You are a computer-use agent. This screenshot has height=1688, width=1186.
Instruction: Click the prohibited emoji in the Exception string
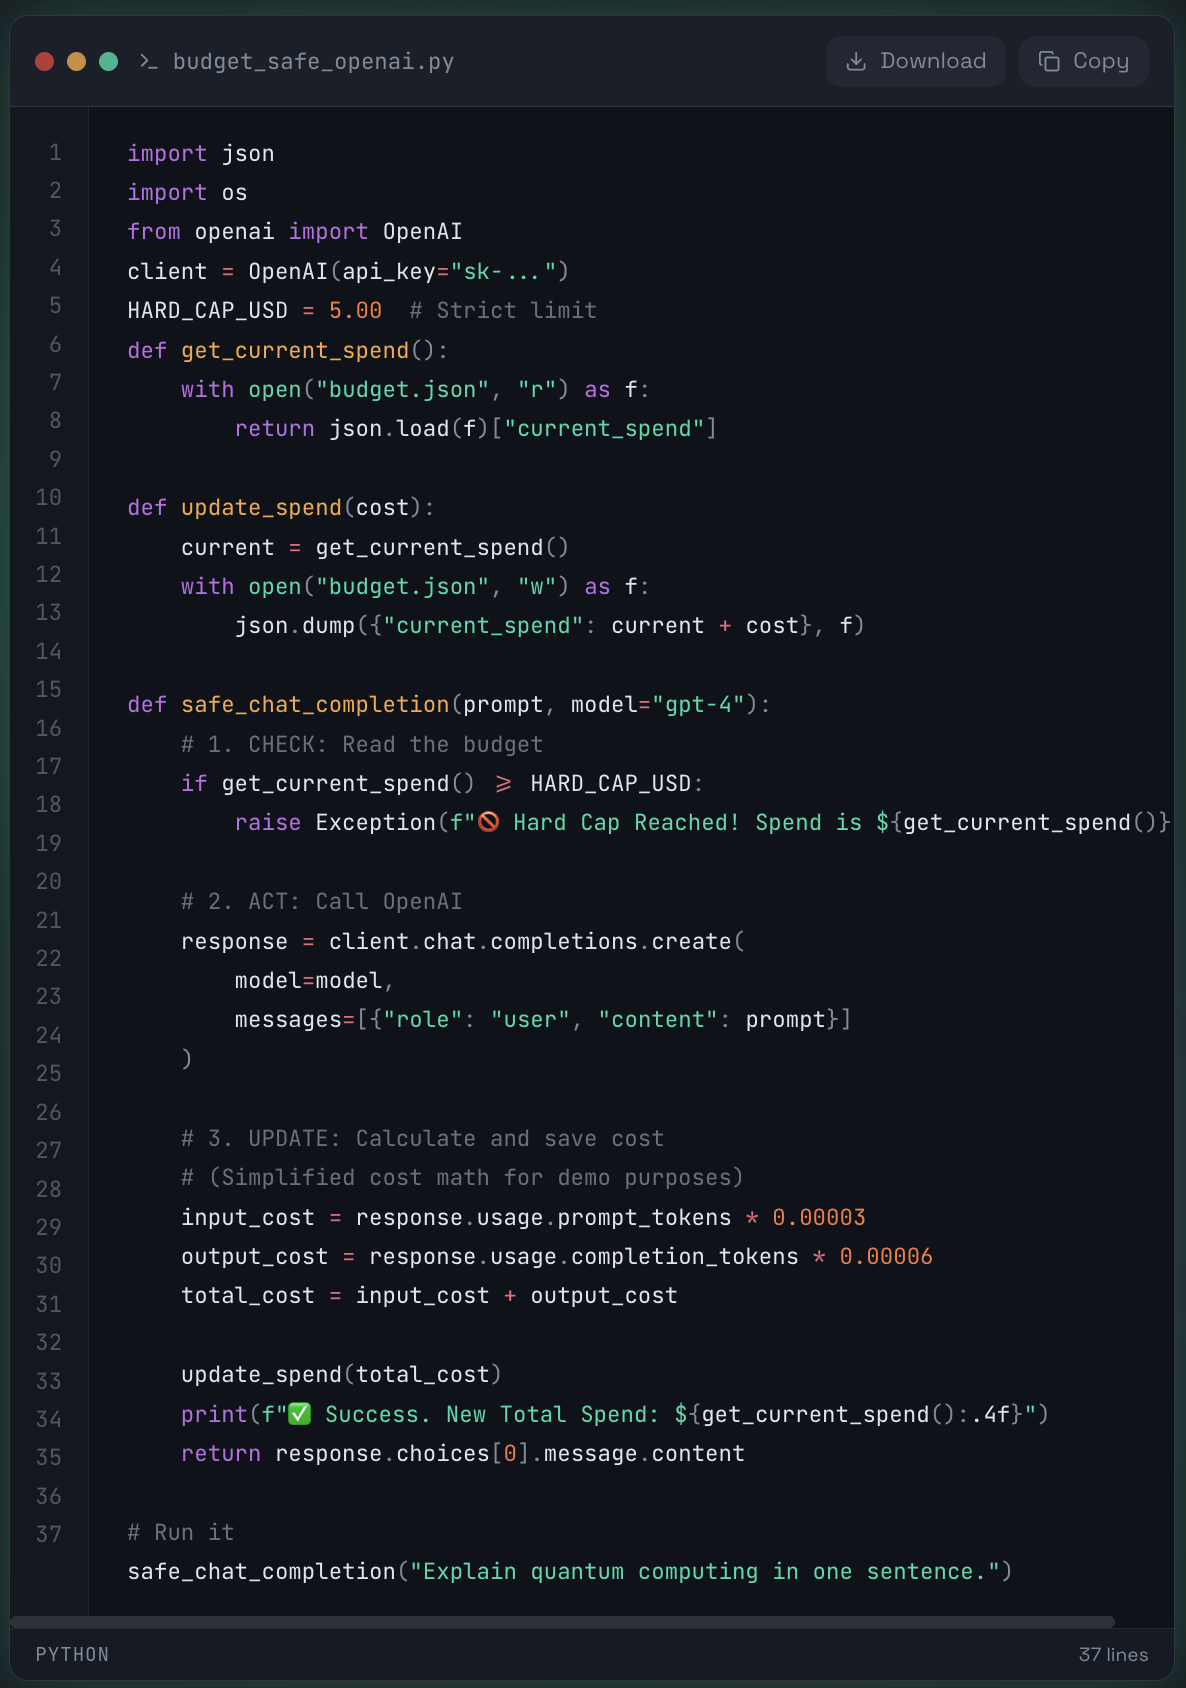pyautogui.click(x=489, y=822)
